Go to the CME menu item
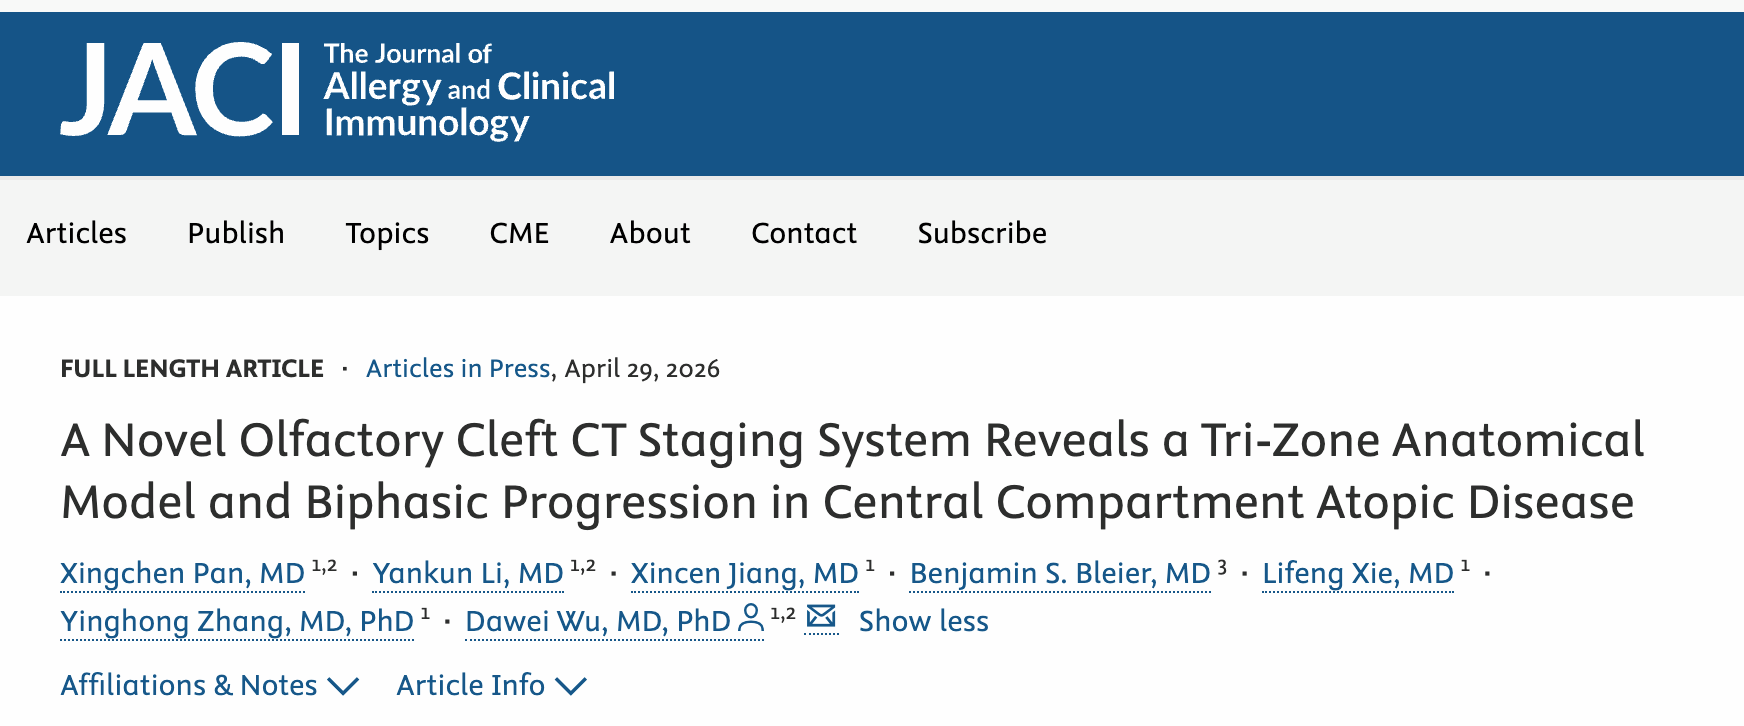 click(519, 233)
